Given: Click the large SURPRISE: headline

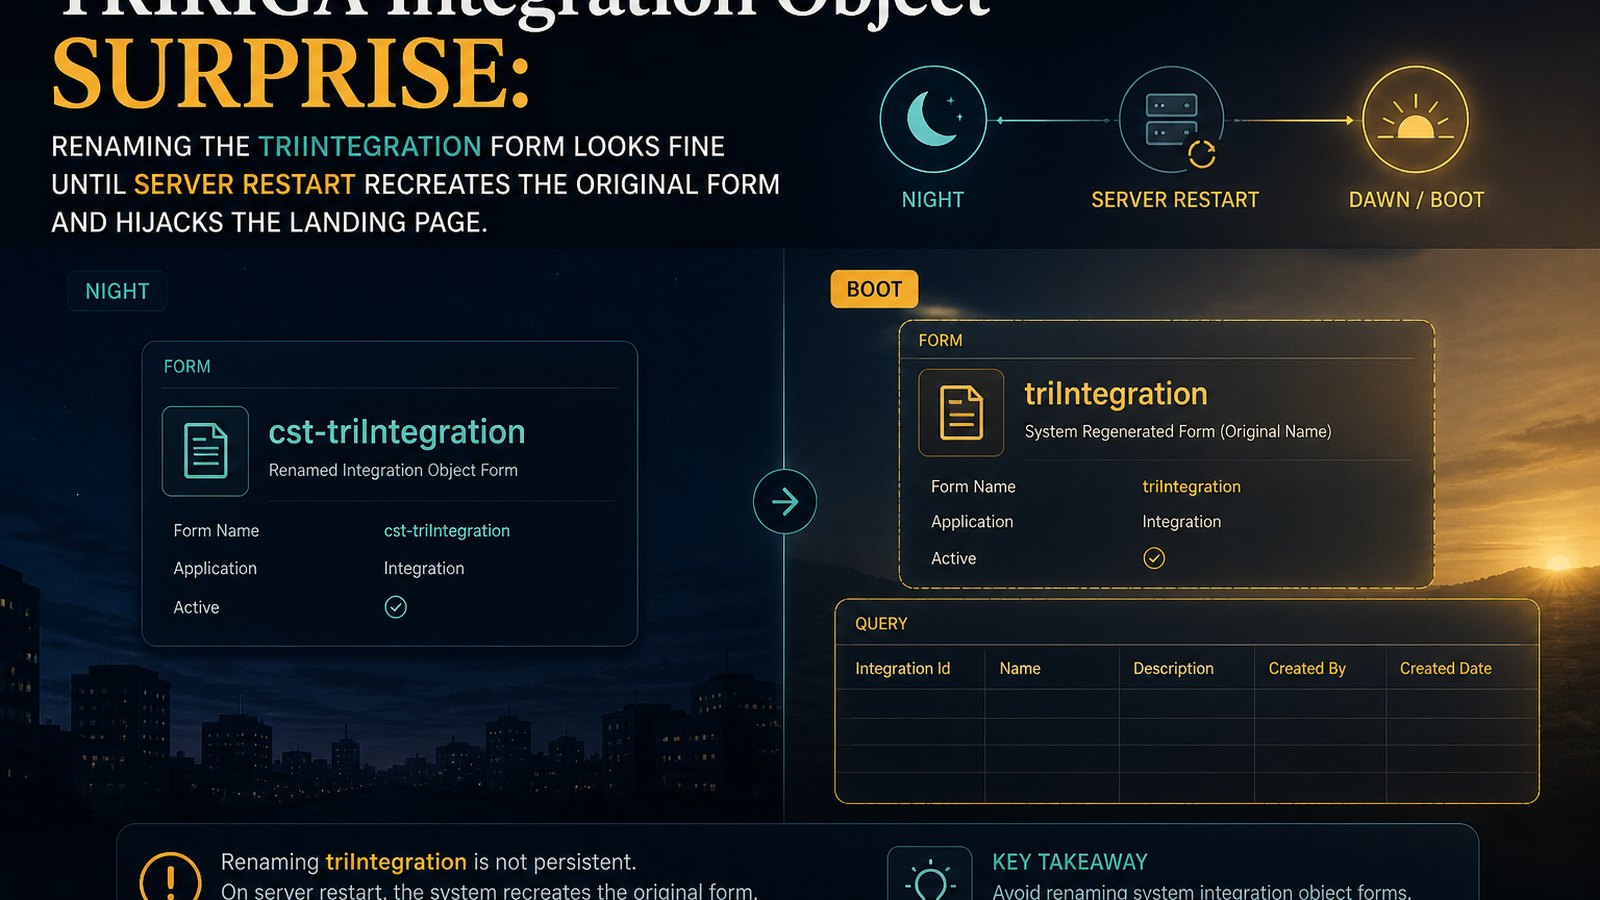Looking at the screenshot, I should tap(291, 75).
